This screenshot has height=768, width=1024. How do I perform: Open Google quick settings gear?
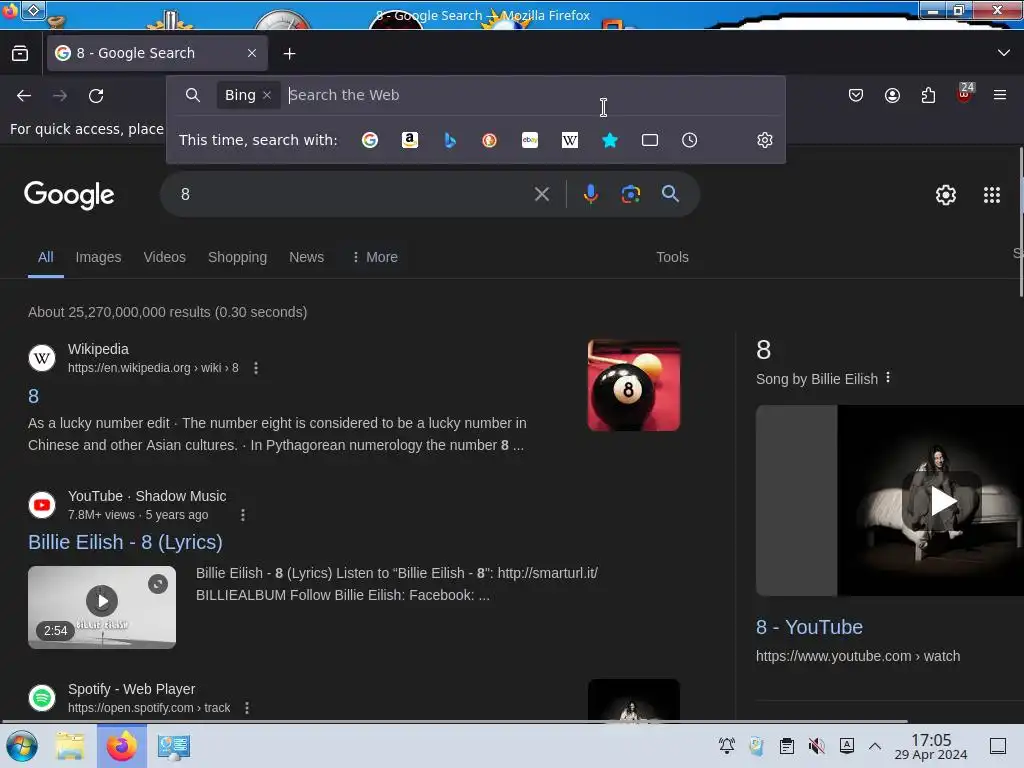[946, 195]
